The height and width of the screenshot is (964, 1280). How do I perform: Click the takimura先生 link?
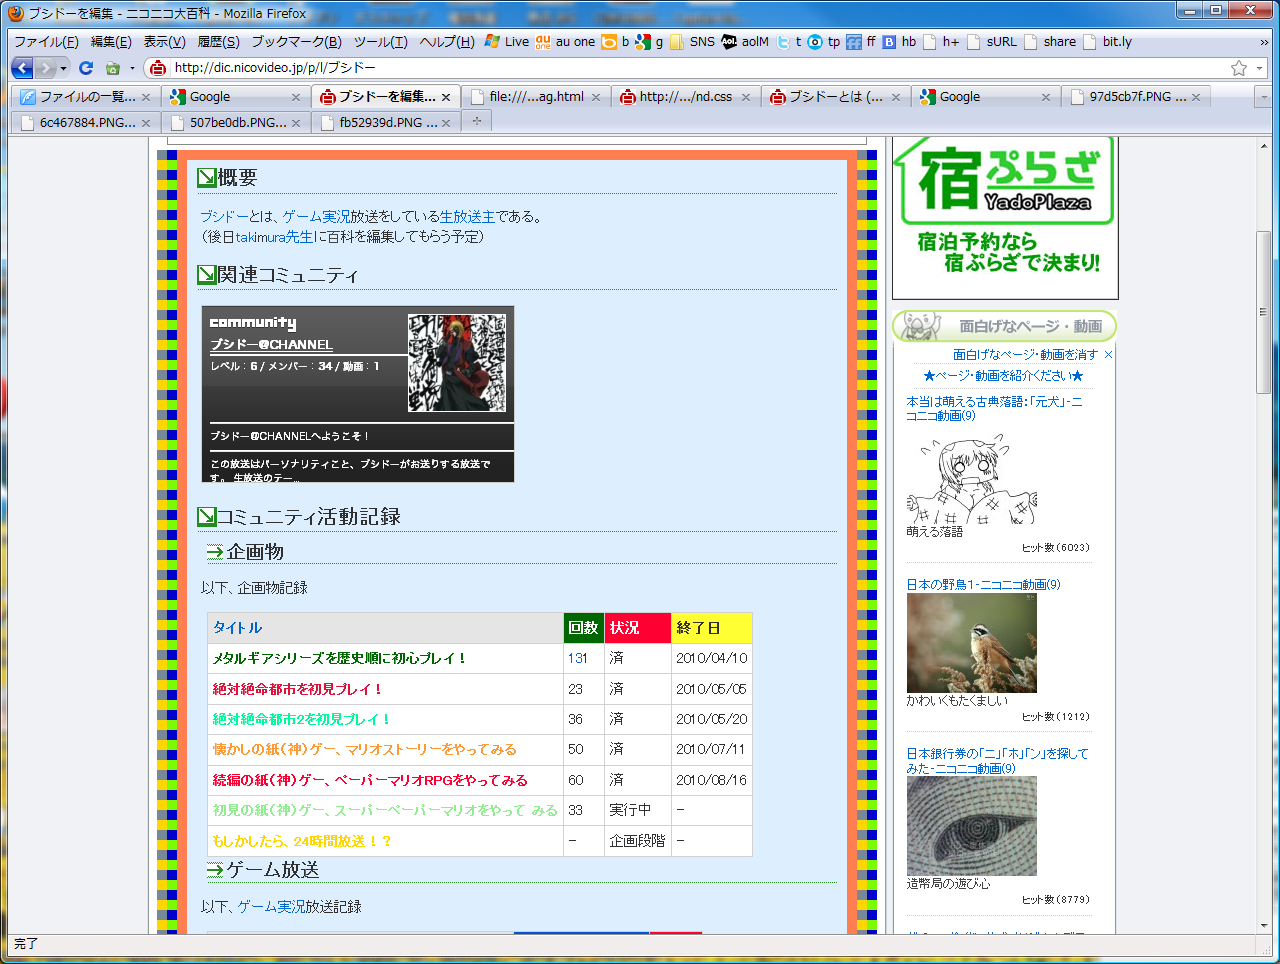[x=274, y=237]
